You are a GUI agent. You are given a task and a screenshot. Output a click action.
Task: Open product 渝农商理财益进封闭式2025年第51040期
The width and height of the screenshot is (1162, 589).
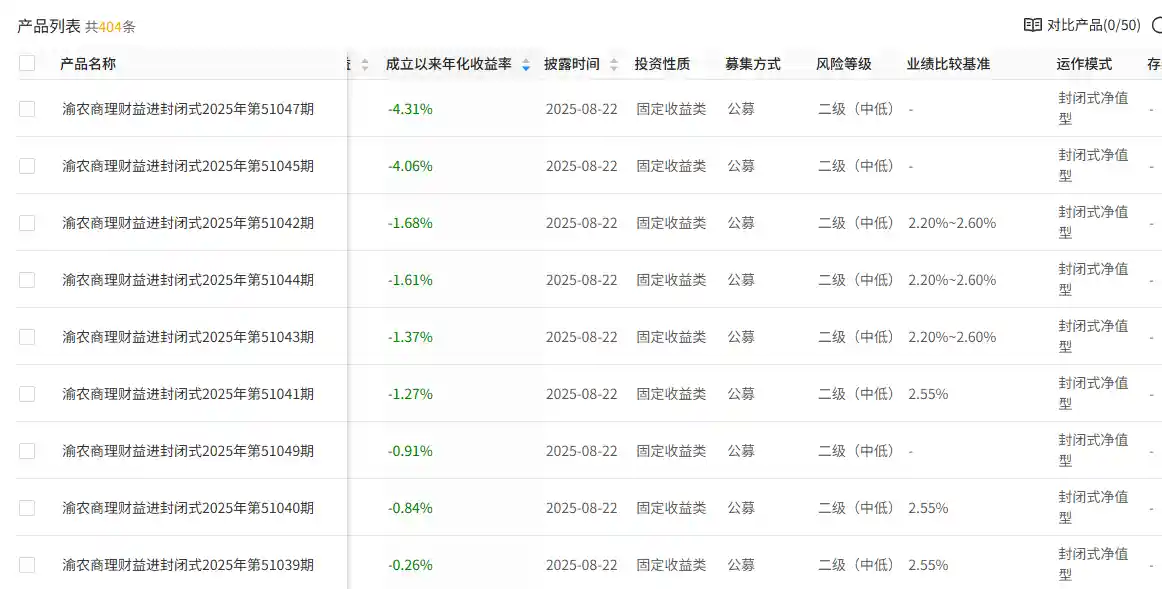(191, 508)
